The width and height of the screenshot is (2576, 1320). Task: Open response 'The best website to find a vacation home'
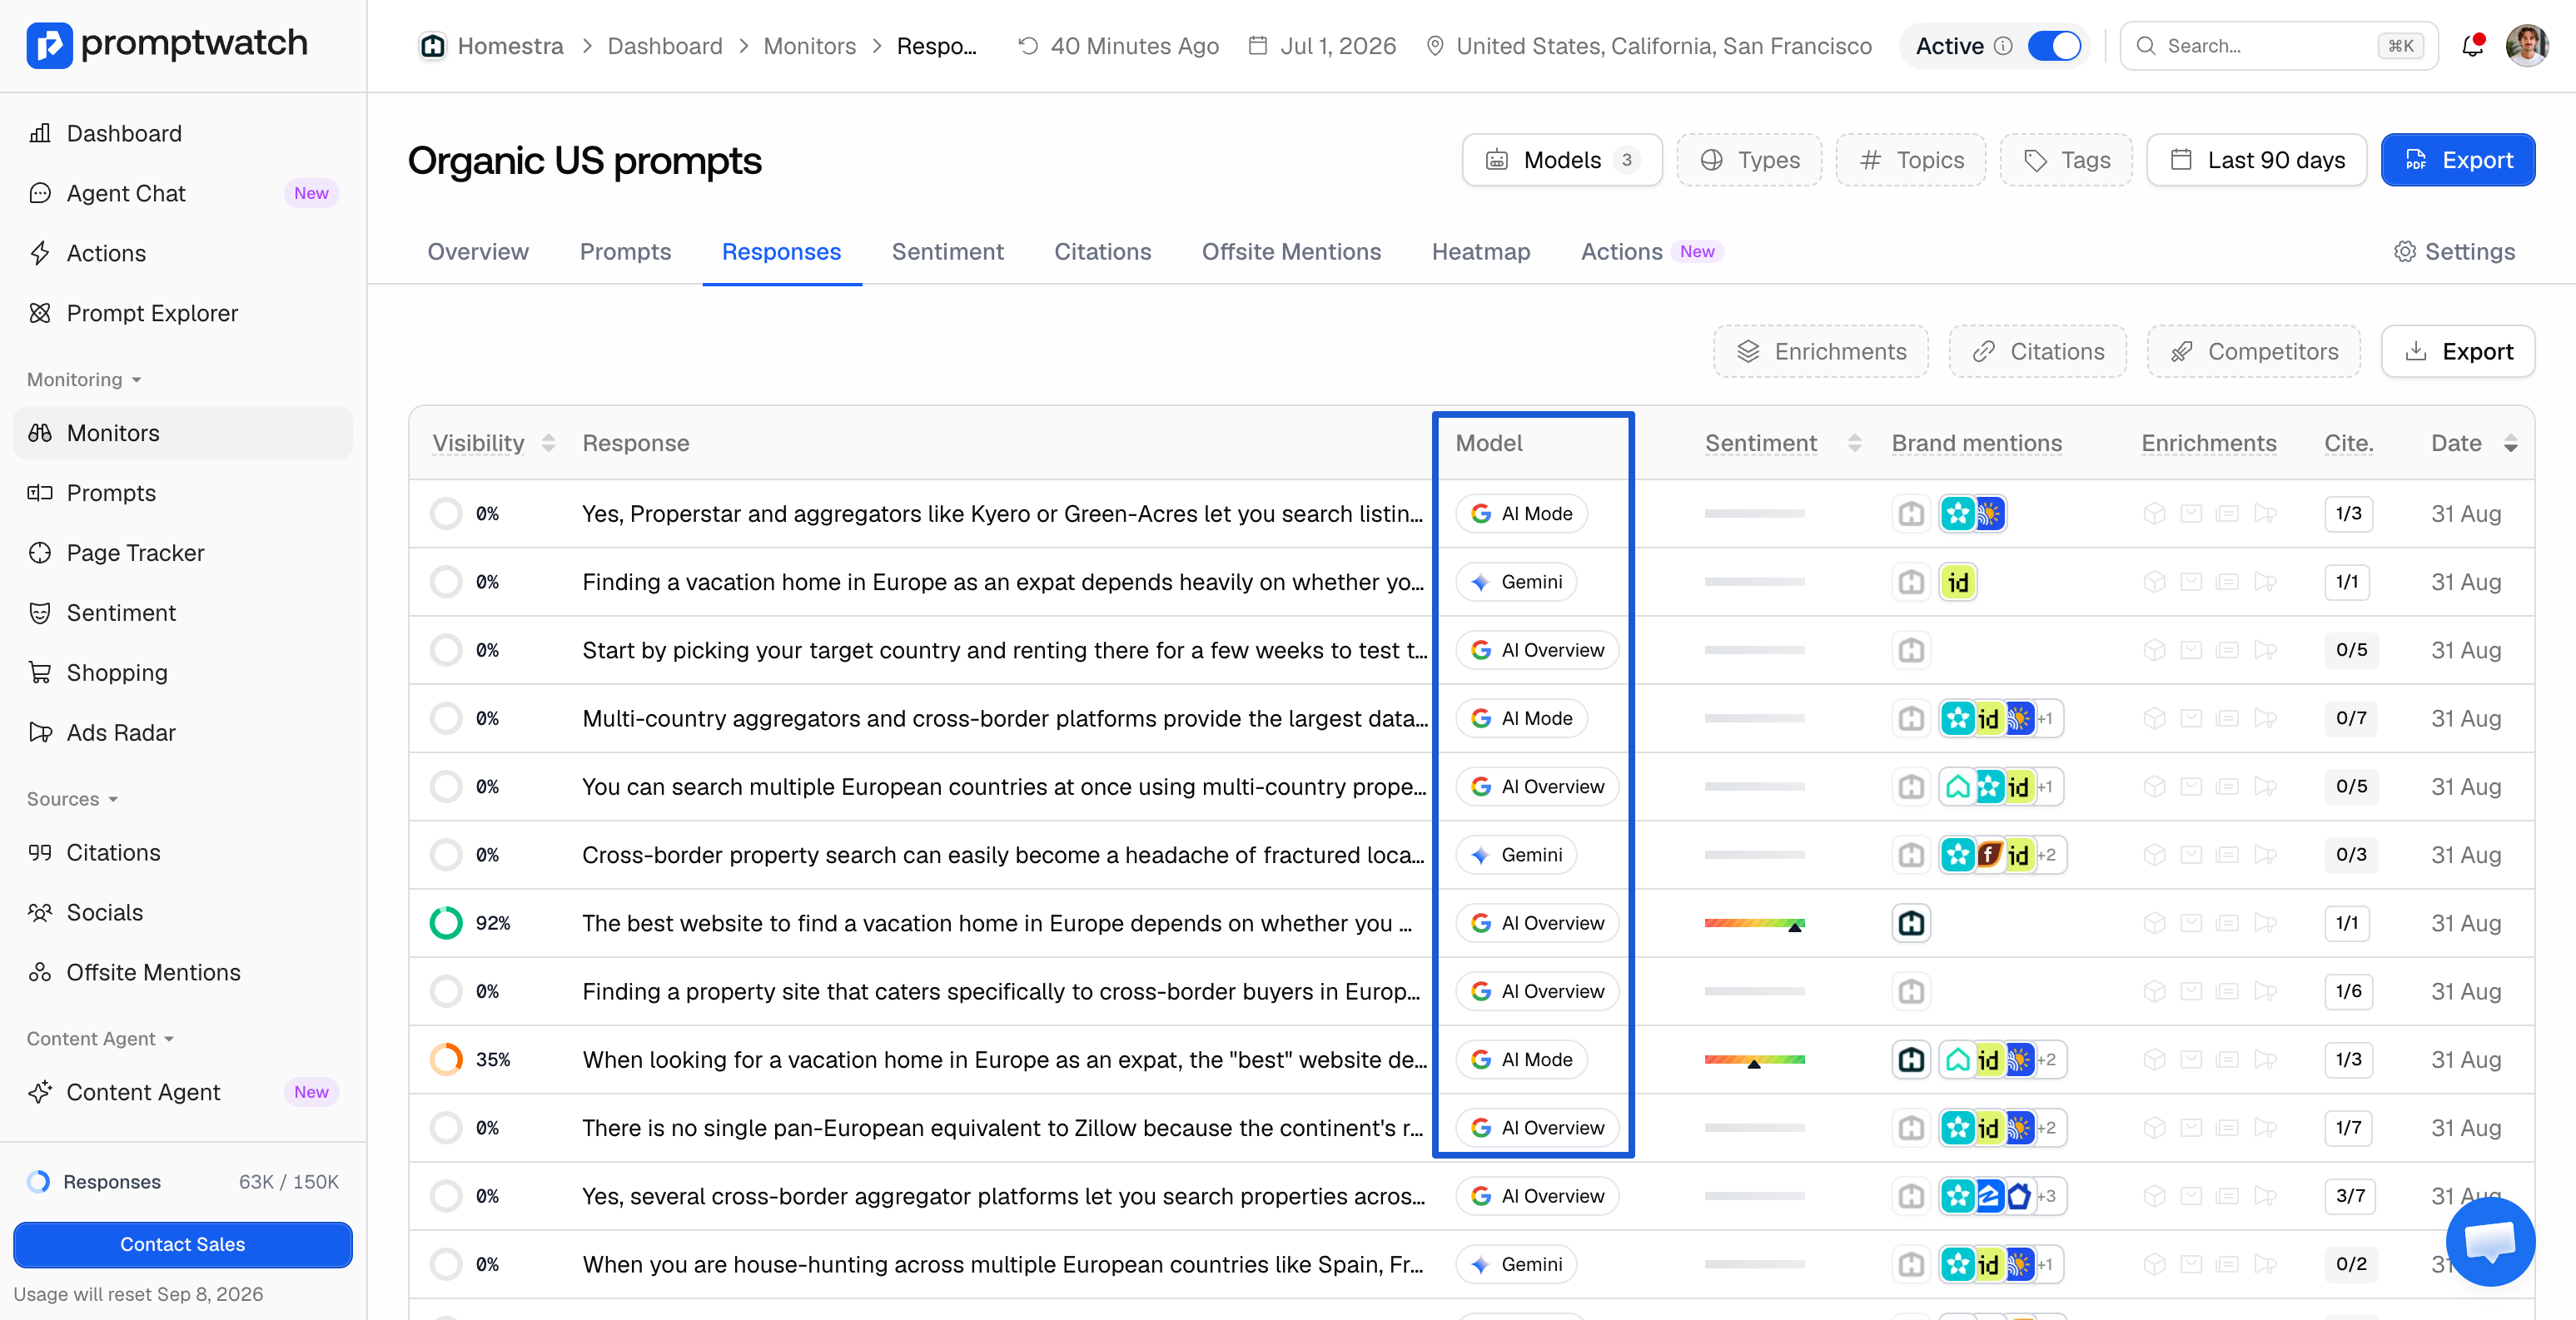(x=997, y=923)
